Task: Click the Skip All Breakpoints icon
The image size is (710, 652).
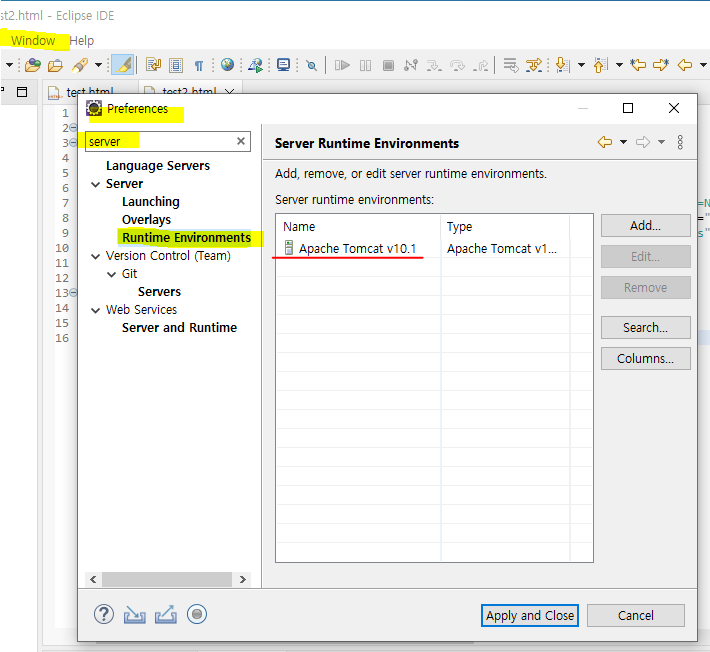Action: (312, 66)
